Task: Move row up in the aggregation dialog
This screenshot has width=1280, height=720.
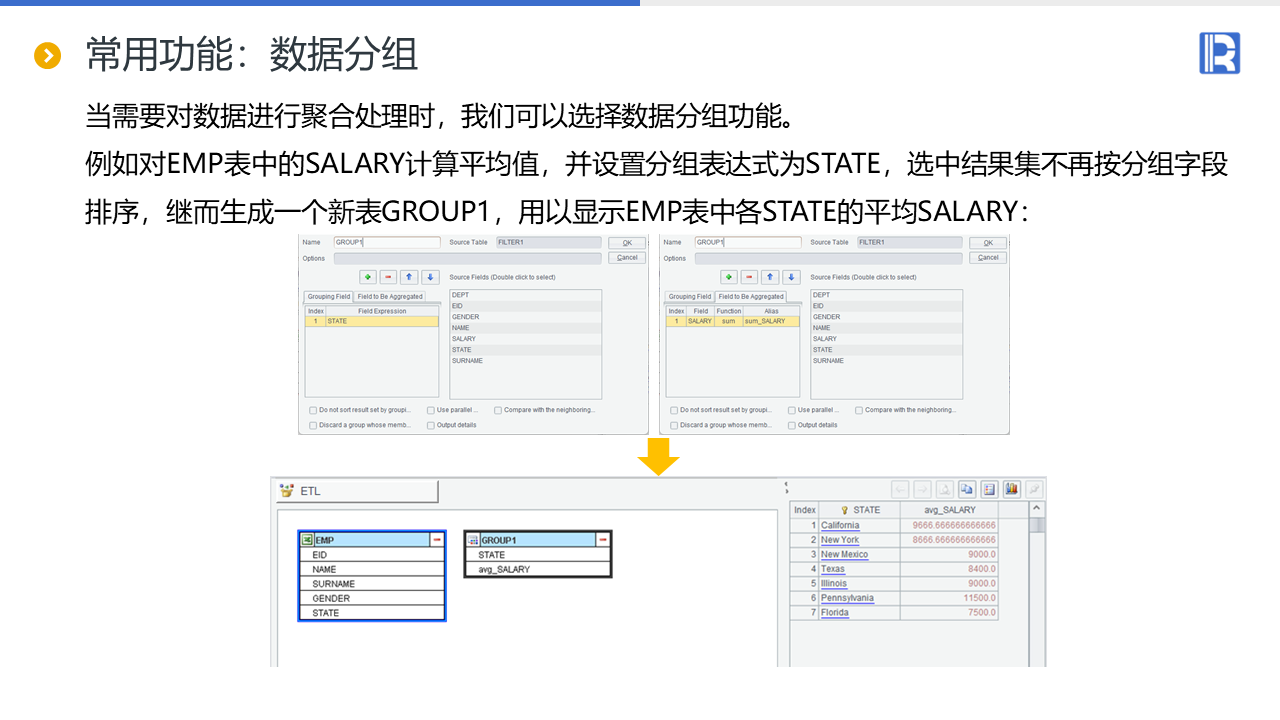Action: tap(770, 277)
